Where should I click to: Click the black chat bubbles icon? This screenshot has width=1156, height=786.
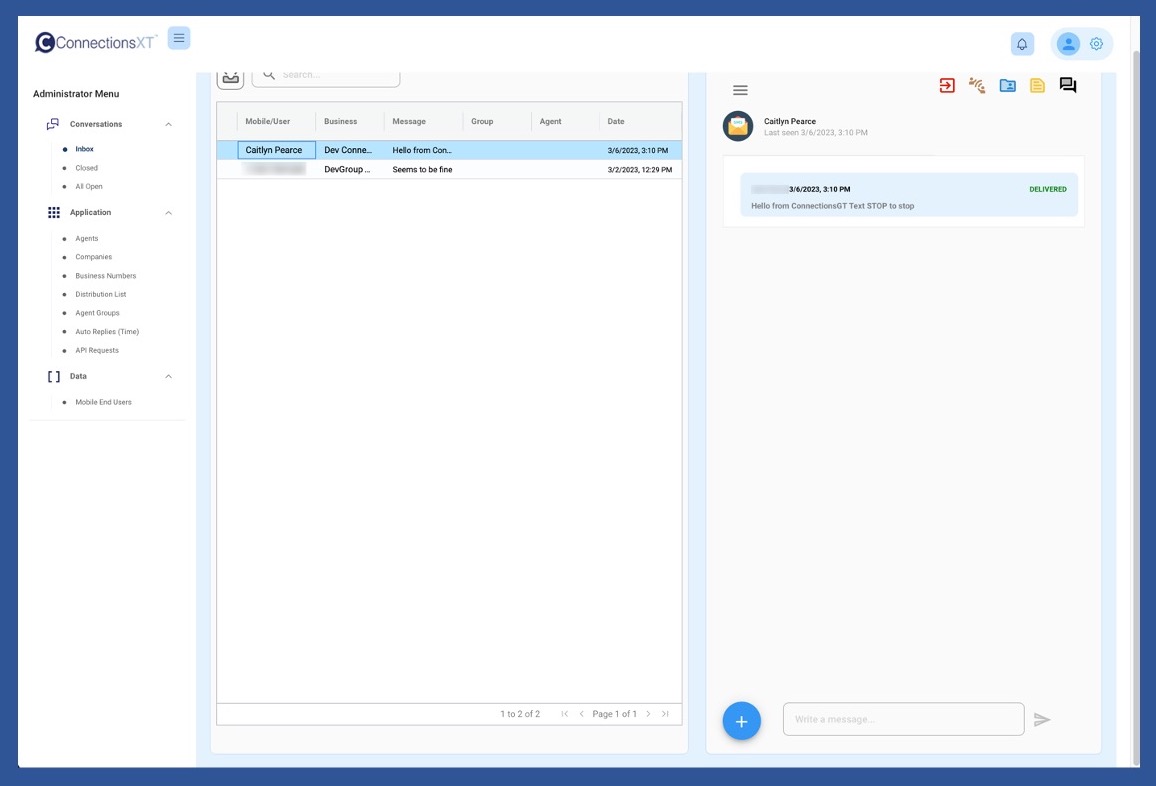pos(1068,86)
